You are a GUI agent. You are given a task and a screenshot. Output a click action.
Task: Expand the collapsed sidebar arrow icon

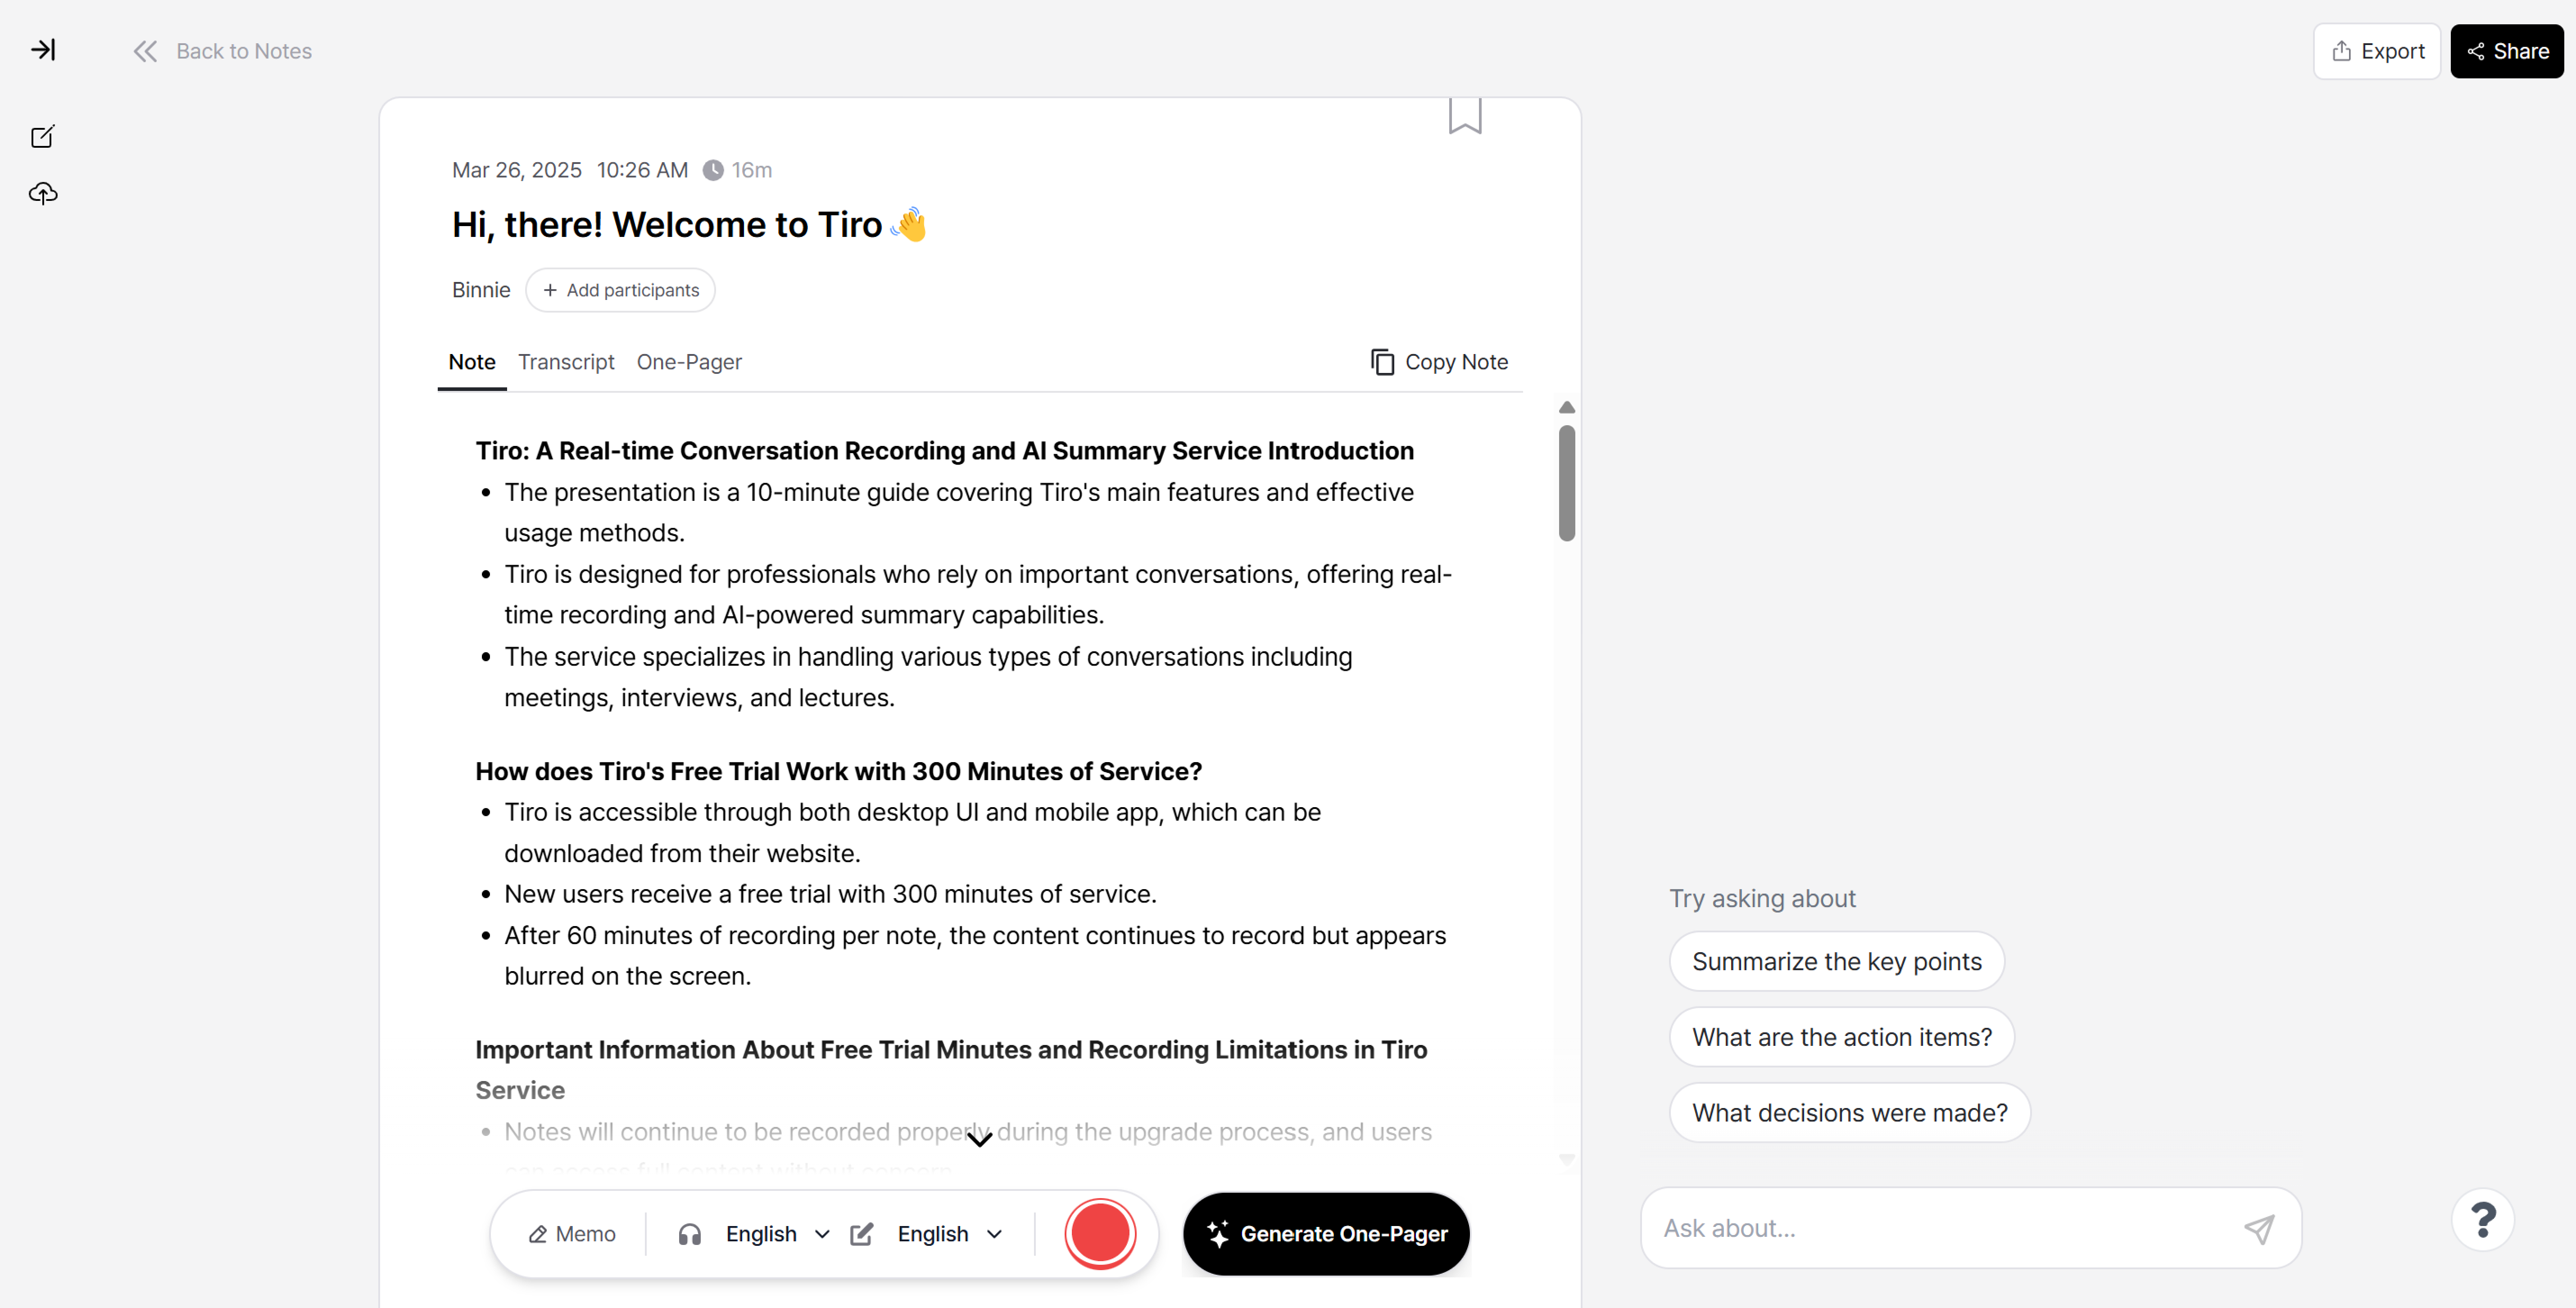[43, 50]
